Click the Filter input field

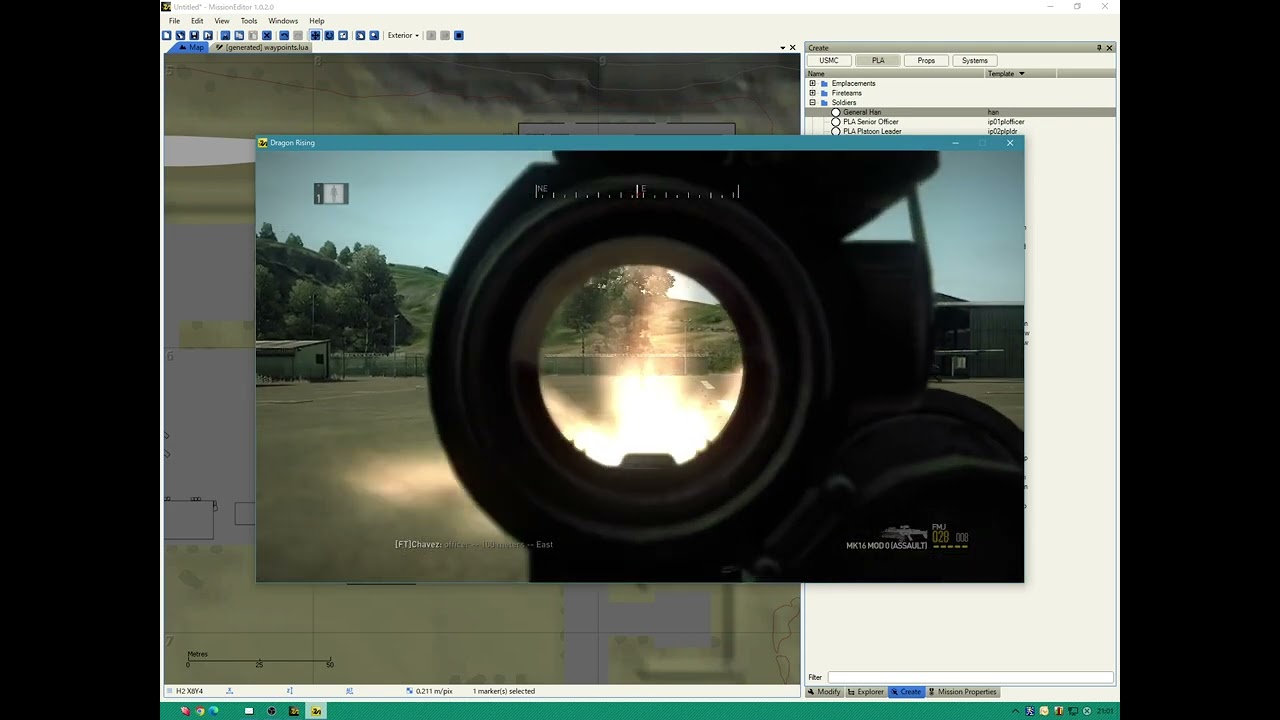970,677
